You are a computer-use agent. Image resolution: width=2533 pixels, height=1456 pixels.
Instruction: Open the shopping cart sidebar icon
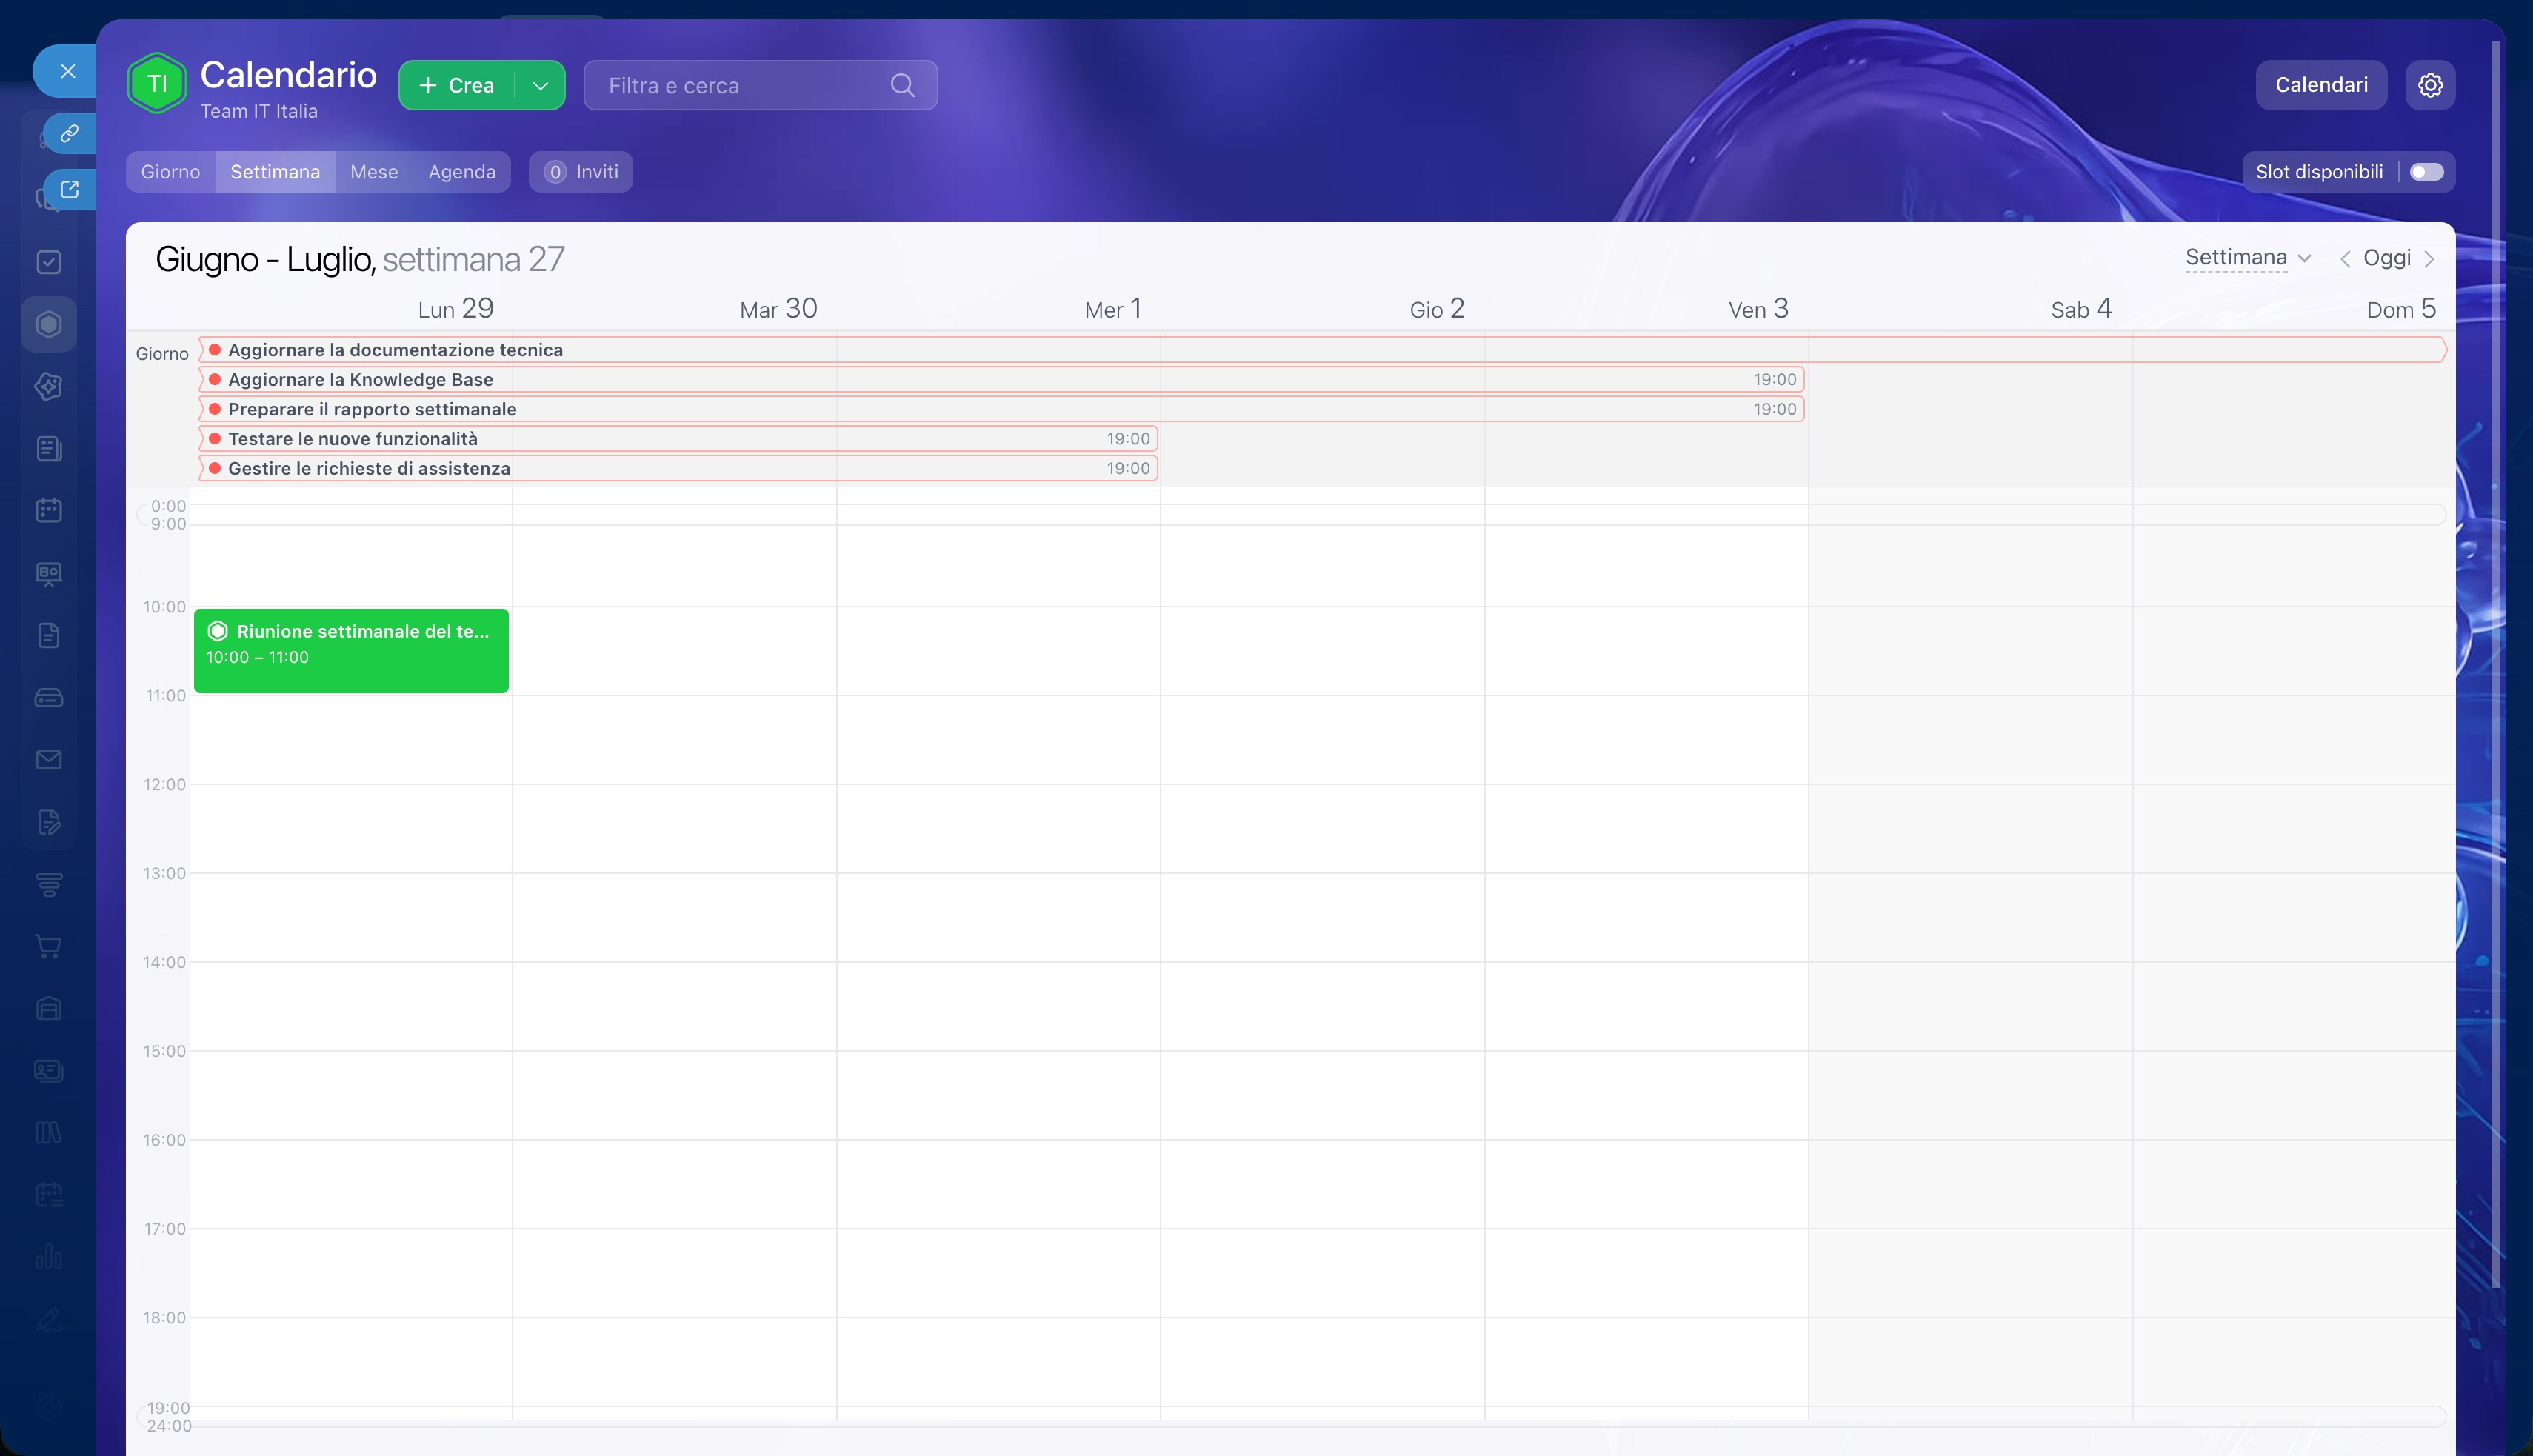[49, 946]
